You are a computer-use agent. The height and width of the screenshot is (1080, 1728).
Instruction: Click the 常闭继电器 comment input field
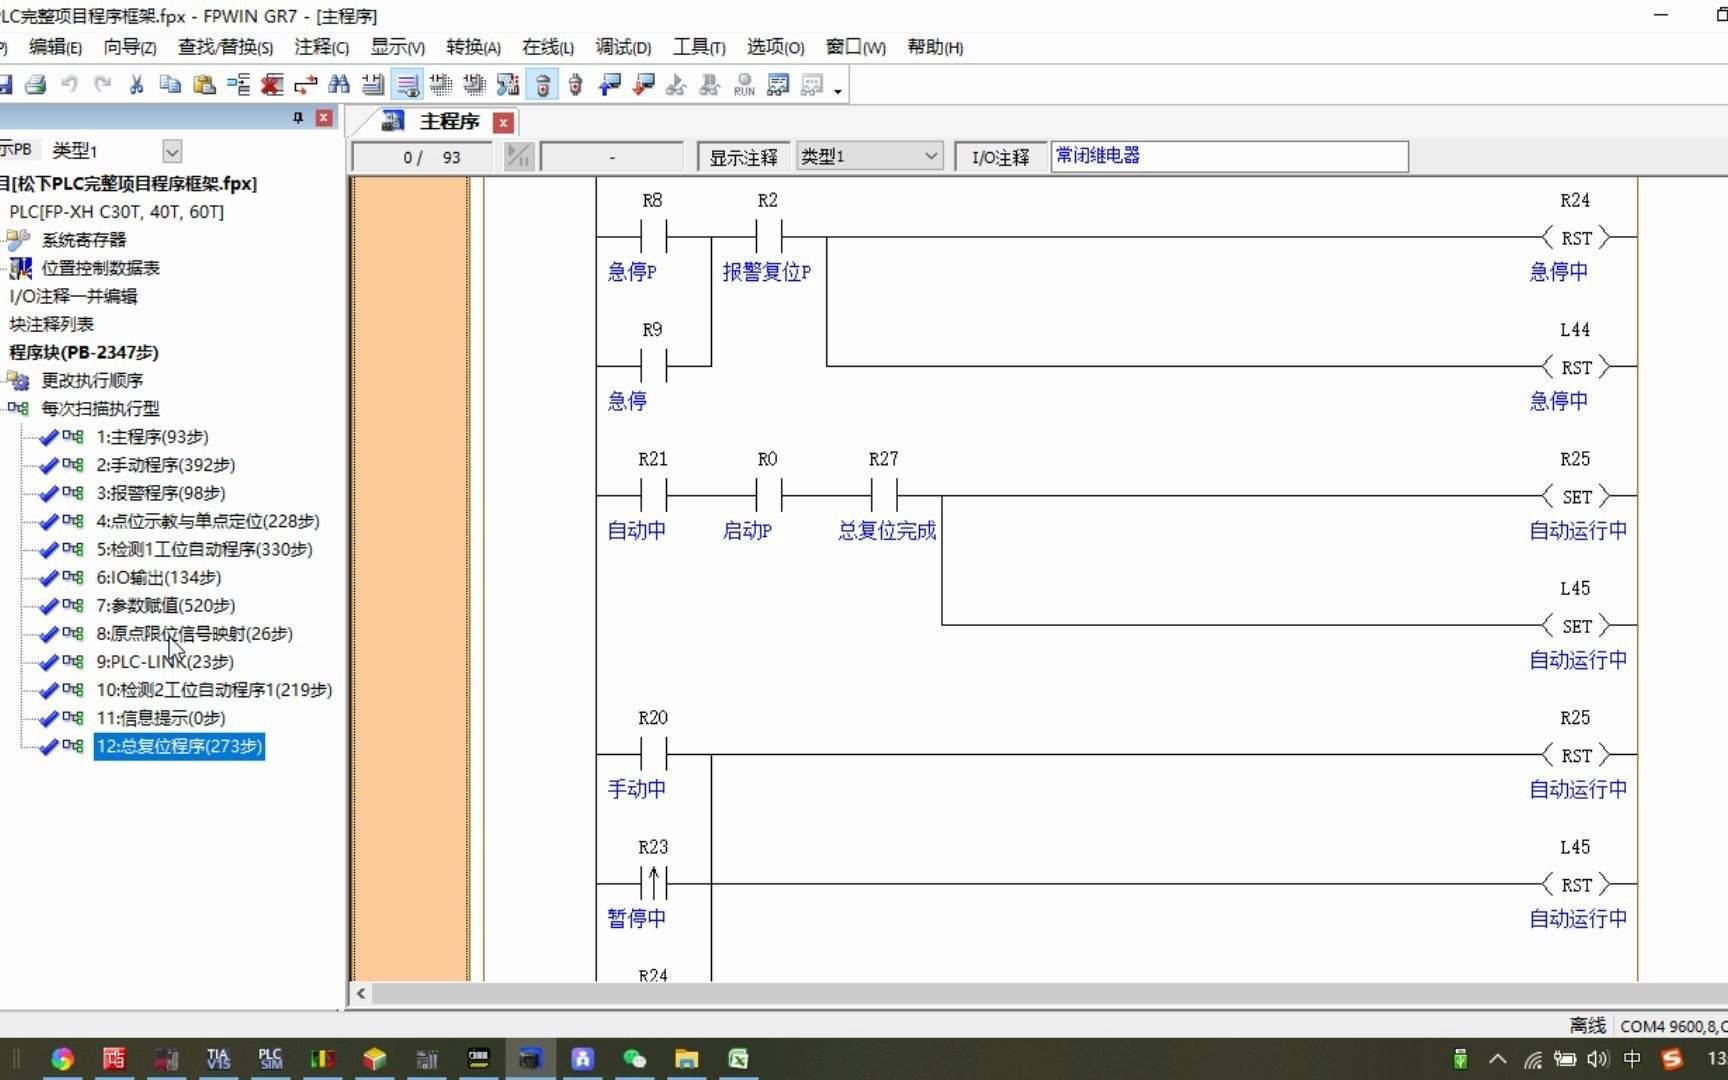coord(1229,156)
